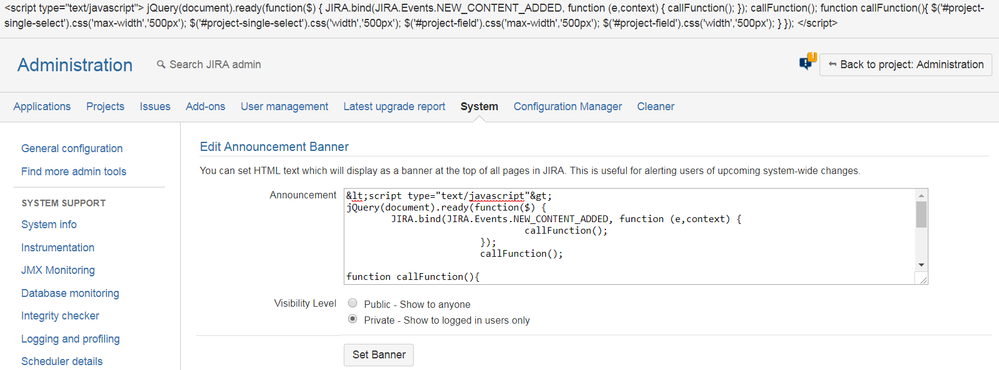Open Configuration Manager tab

568,106
